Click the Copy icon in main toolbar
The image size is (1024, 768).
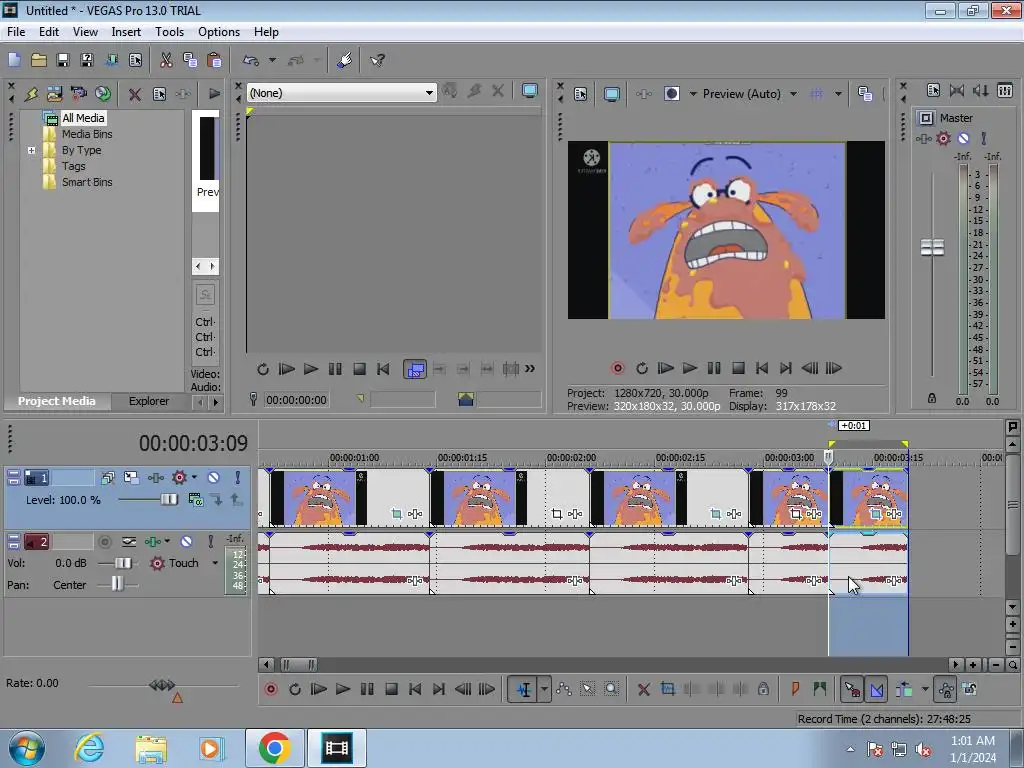[x=190, y=60]
